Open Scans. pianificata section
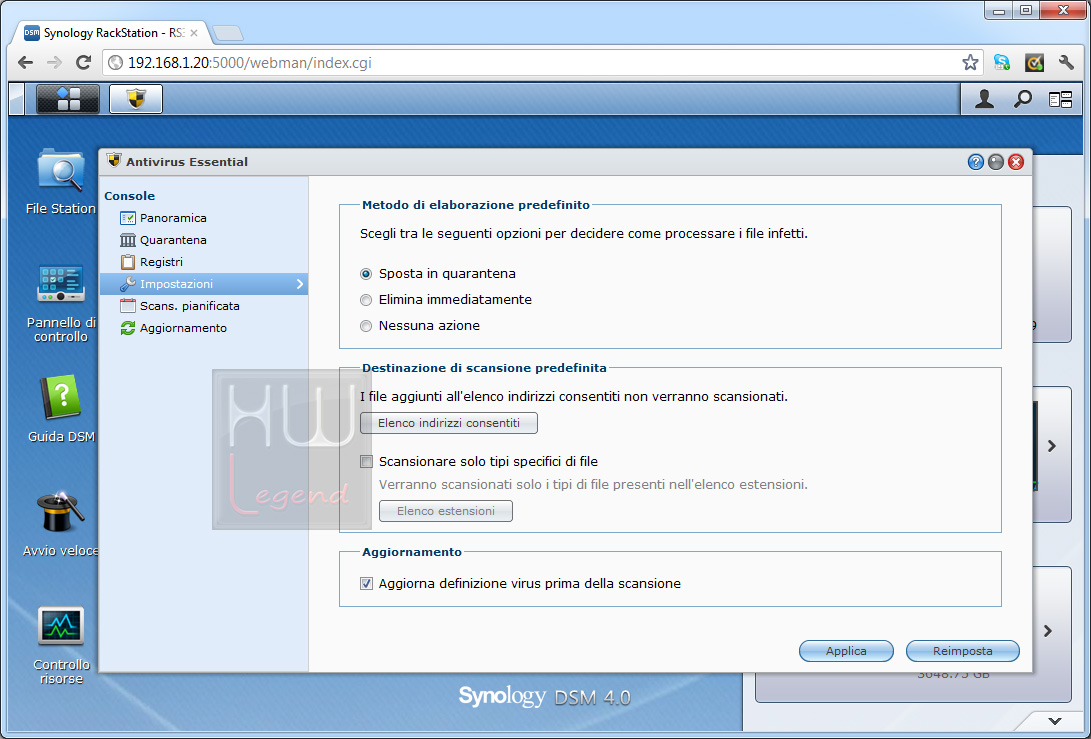 click(x=204, y=305)
